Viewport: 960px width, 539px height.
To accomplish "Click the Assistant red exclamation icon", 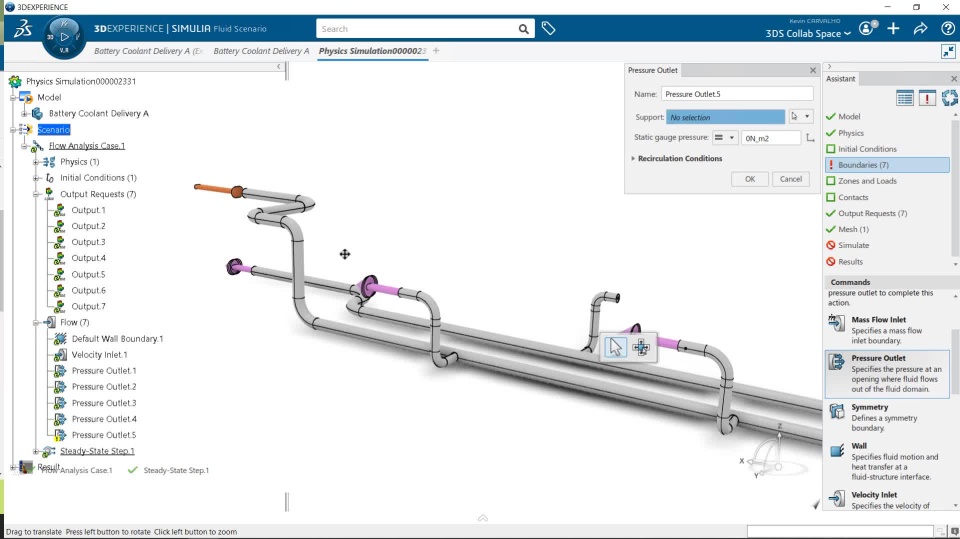I will point(927,98).
